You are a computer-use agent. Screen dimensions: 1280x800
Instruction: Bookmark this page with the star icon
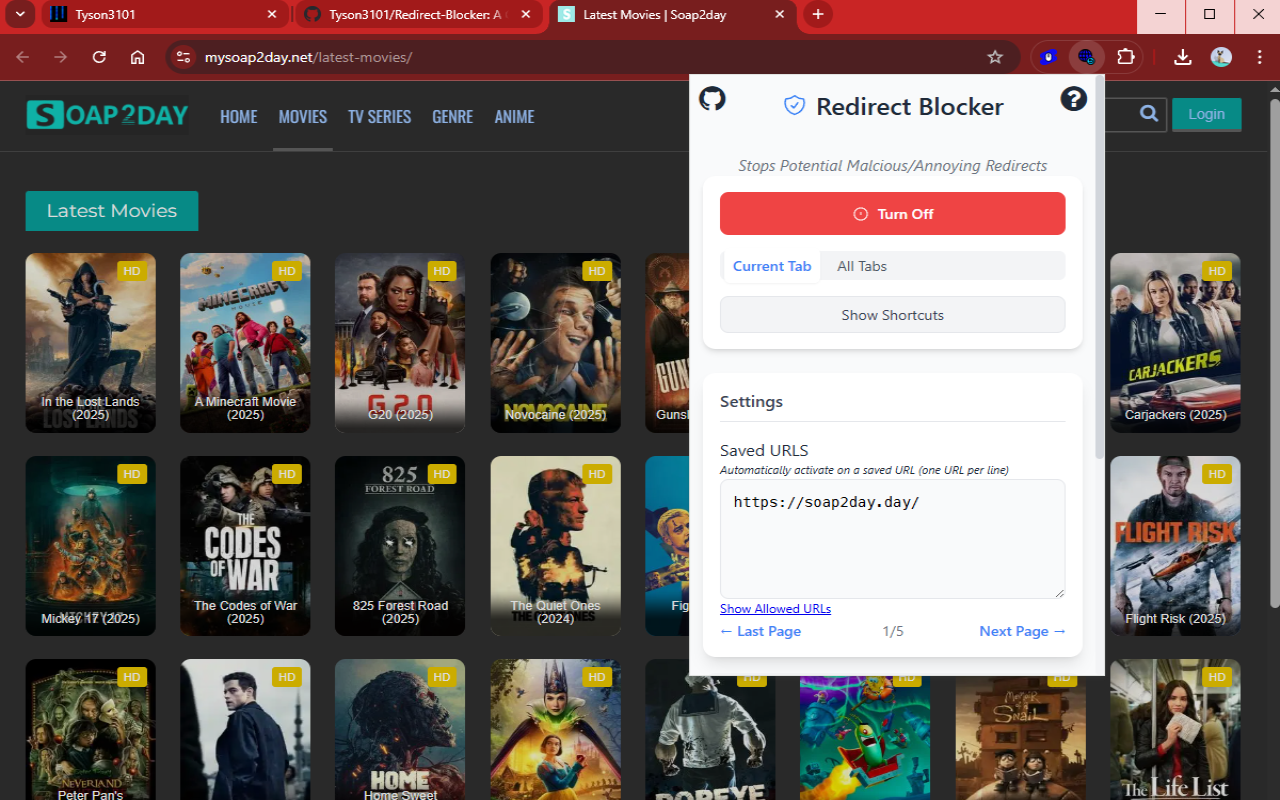point(995,57)
